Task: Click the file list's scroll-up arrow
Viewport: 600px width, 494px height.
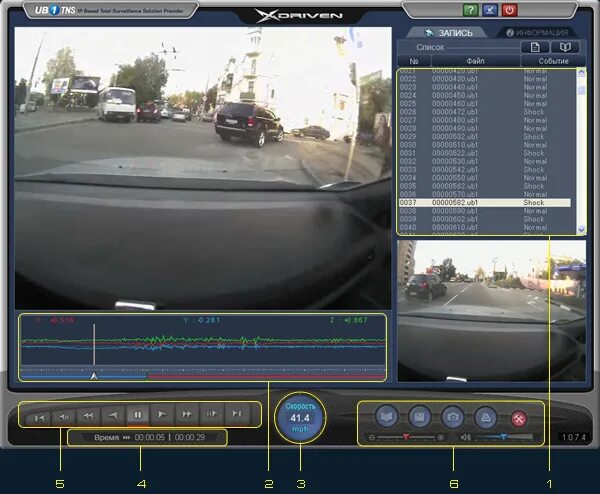Action: (581, 72)
